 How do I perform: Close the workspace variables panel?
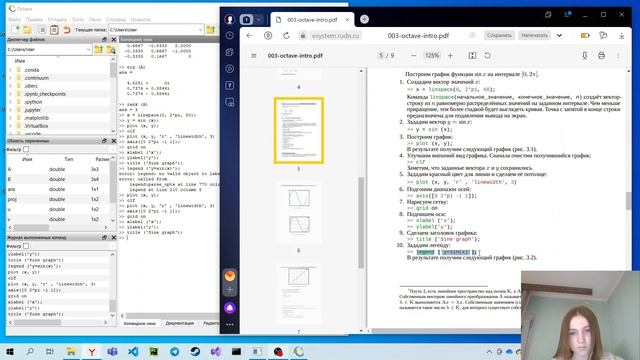pos(114,140)
